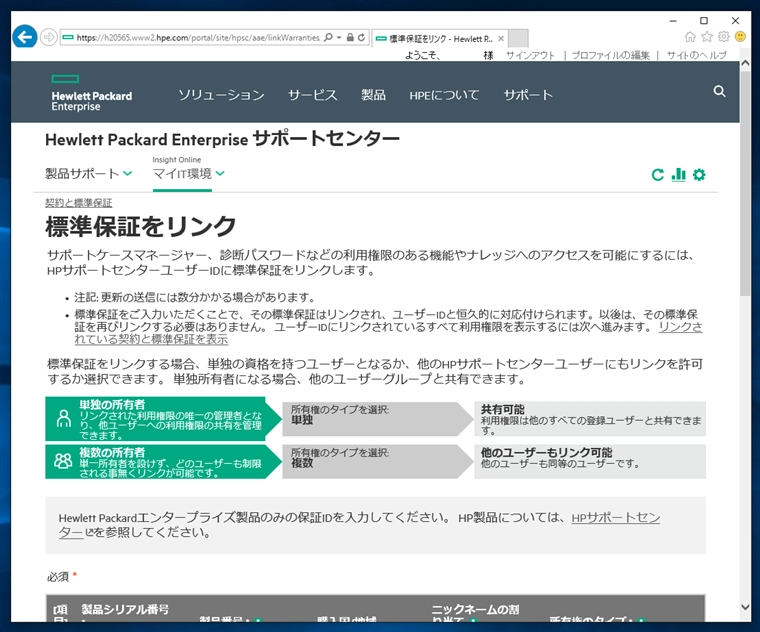Click the URL address field
760x632 pixels.
point(198,37)
